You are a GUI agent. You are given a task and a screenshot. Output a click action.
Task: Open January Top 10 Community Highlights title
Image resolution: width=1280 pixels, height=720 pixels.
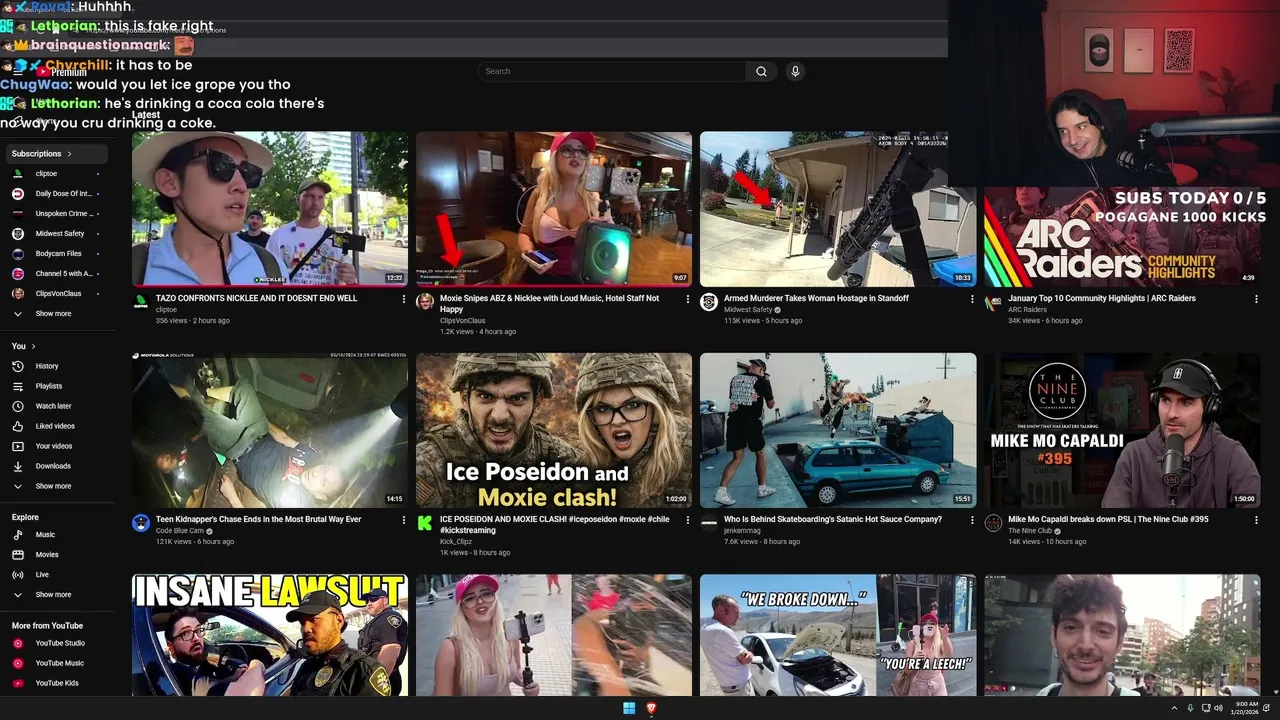1101,298
